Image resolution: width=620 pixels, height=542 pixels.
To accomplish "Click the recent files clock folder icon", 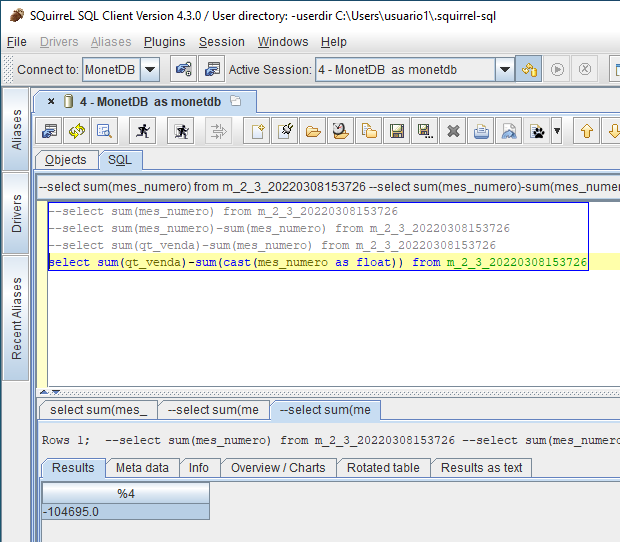I will point(340,130).
